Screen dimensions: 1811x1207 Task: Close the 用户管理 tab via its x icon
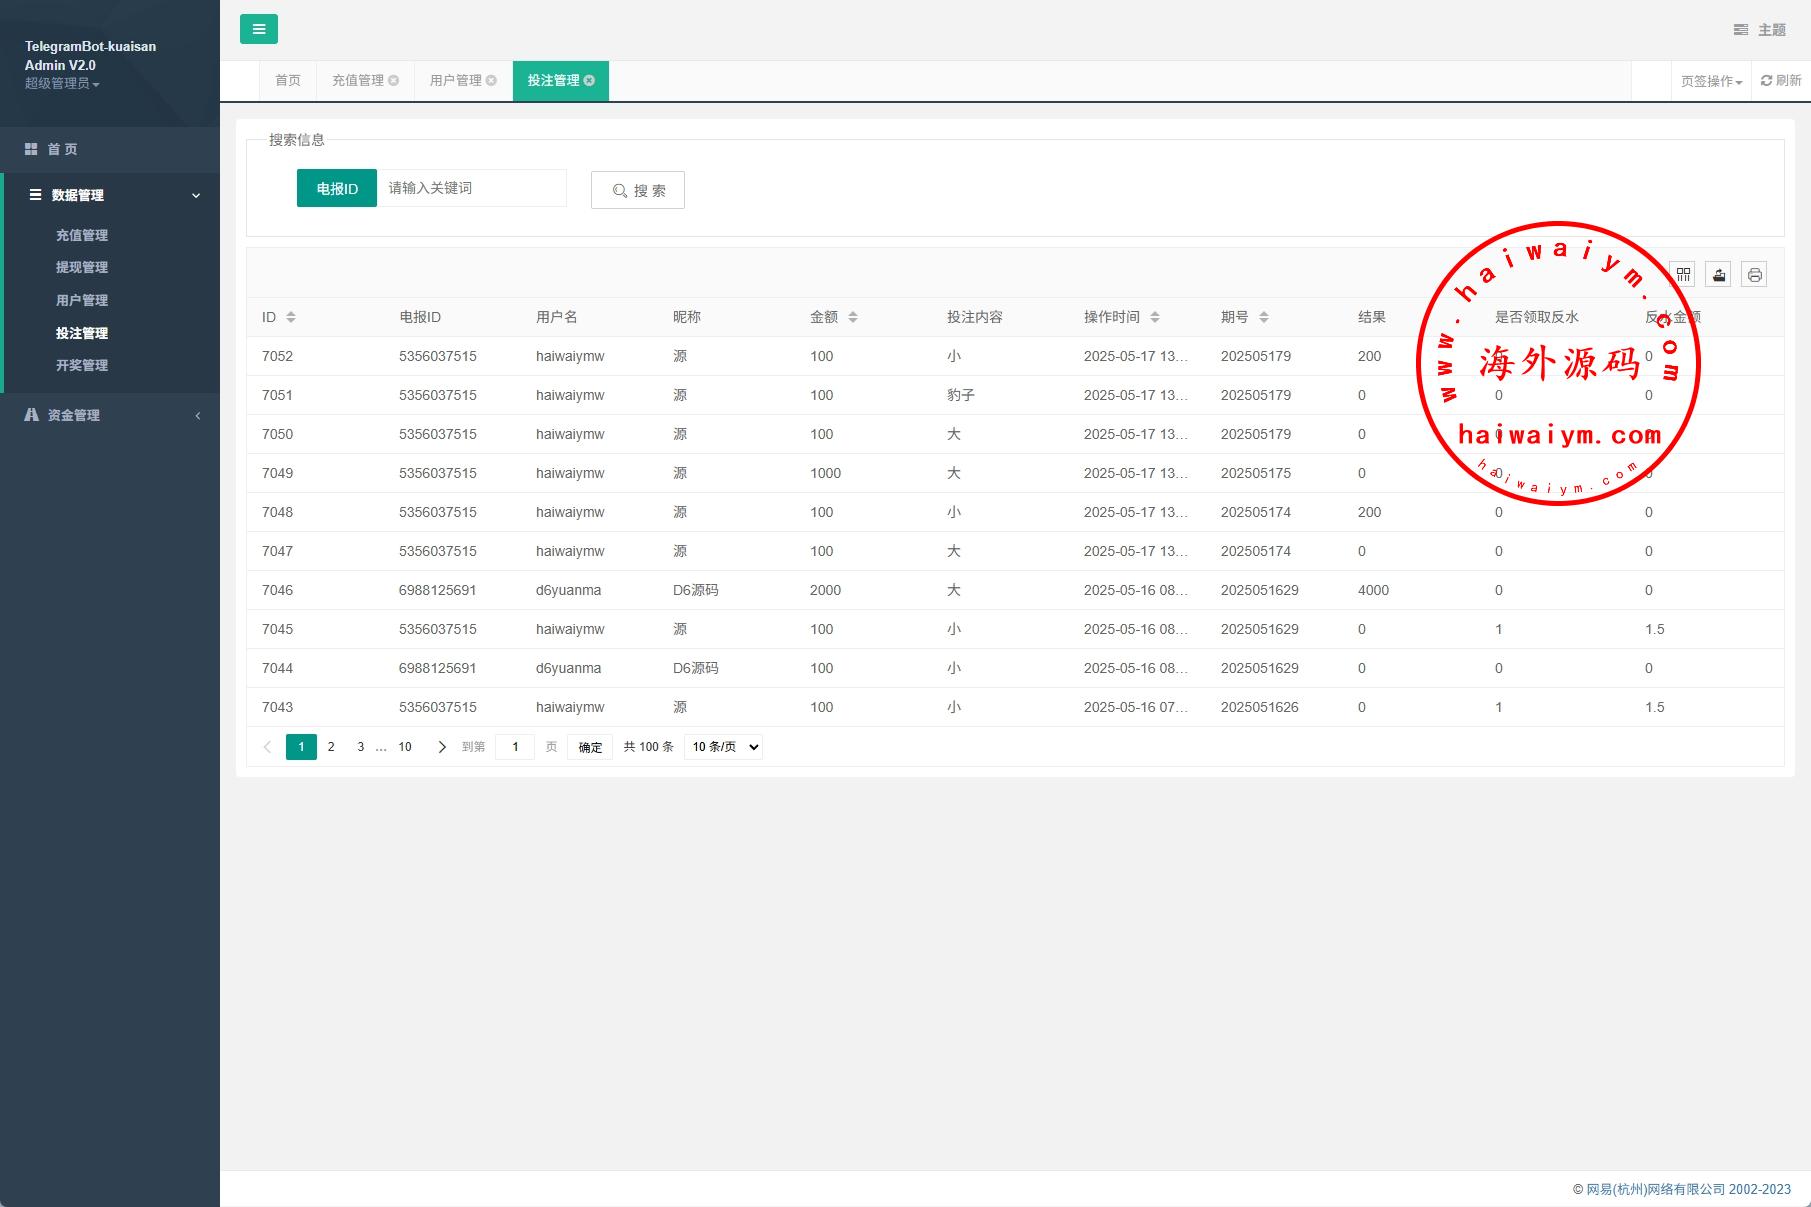point(491,81)
